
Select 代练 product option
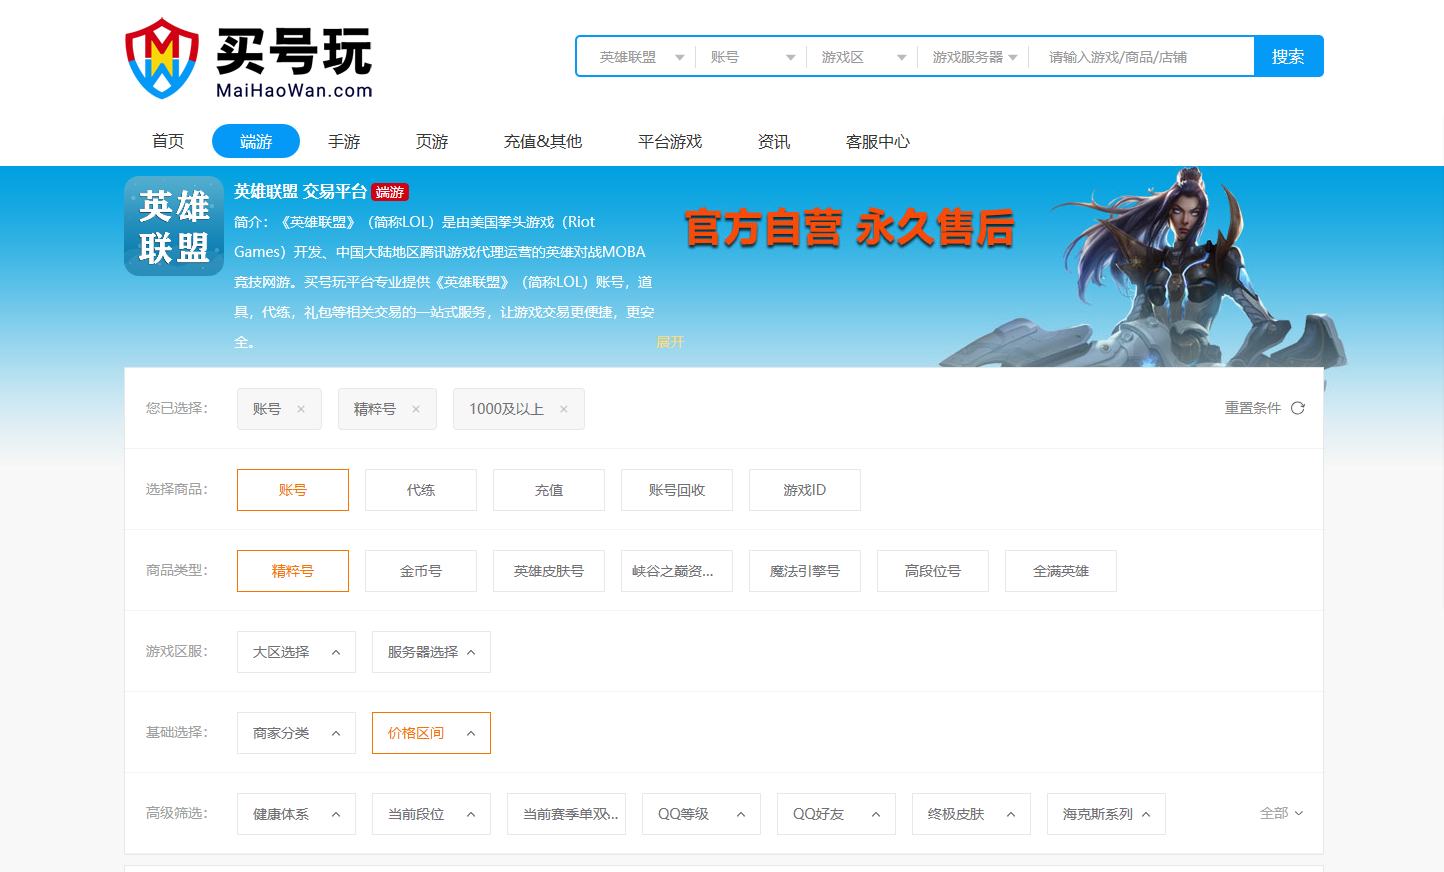[421, 490]
